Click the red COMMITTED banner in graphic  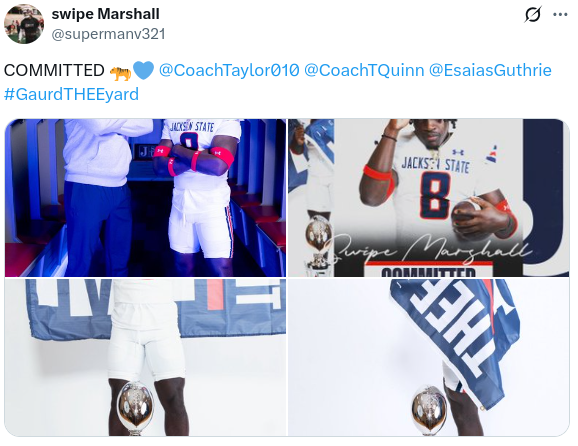(x=428, y=270)
